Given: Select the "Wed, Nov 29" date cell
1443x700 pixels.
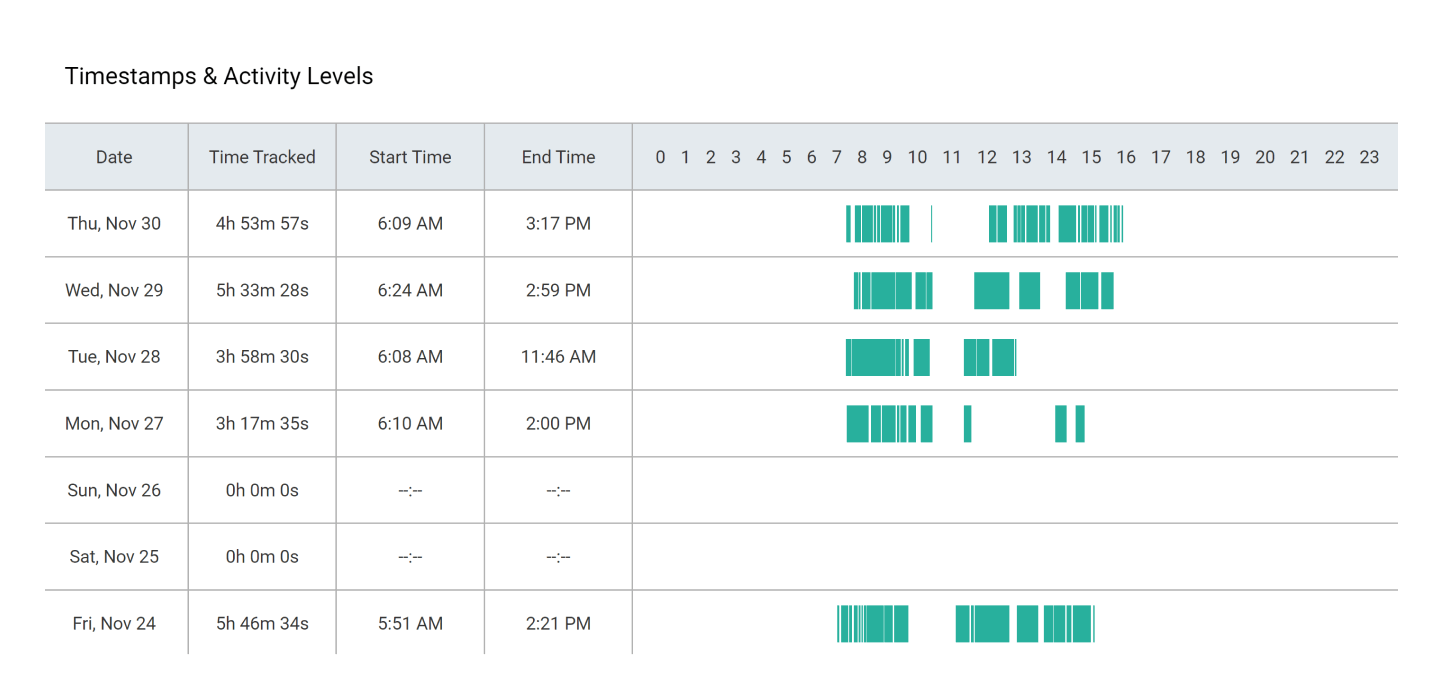Looking at the screenshot, I should [x=114, y=290].
